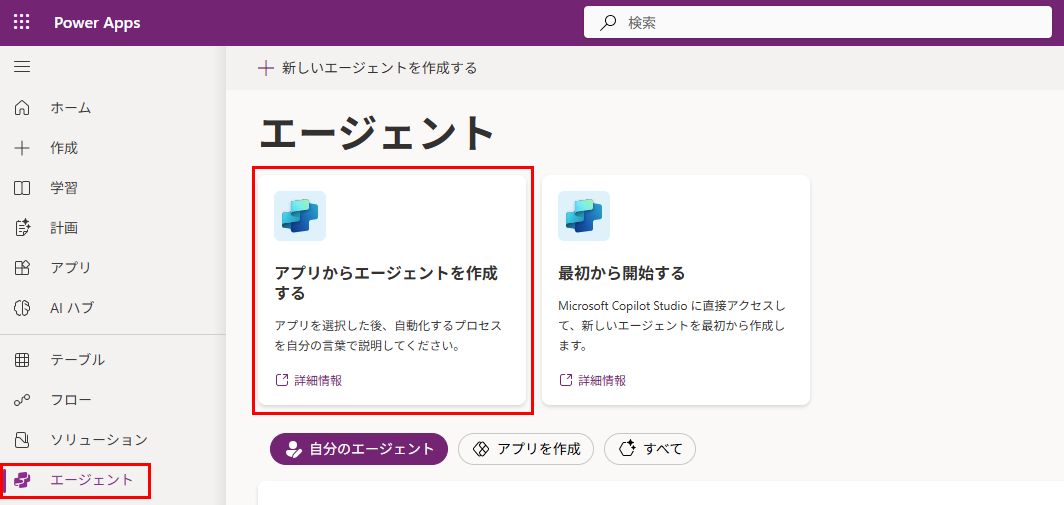The width and height of the screenshot is (1064, 505).
Task: Click the アプリ tiles icon
Action: (22, 268)
